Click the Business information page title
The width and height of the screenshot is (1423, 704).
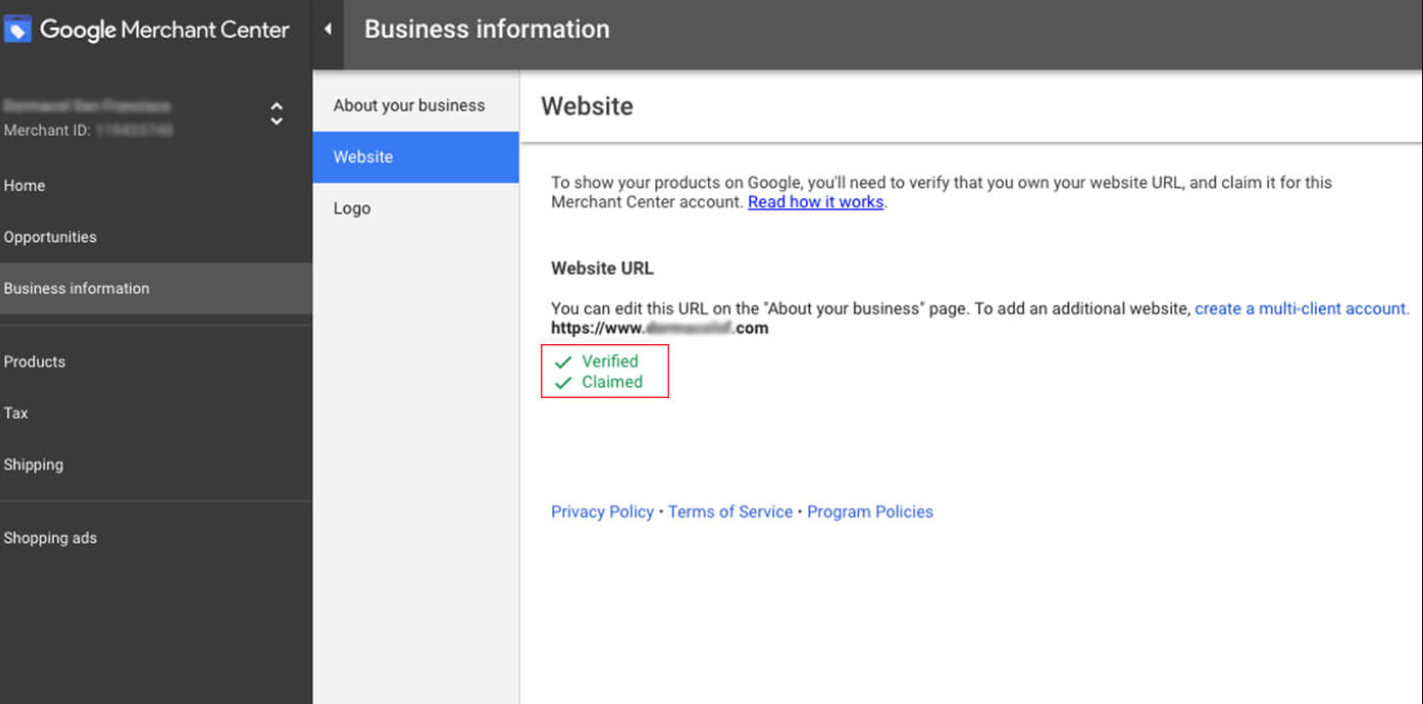pyautogui.click(x=487, y=29)
